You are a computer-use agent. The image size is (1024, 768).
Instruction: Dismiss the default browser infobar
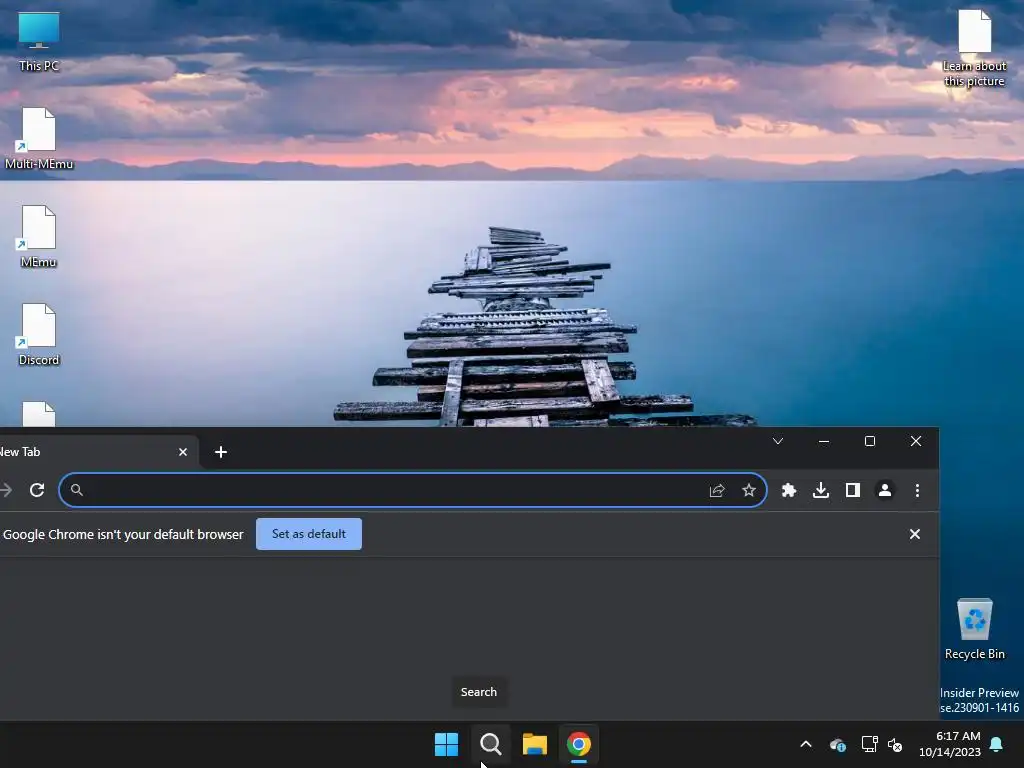[914, 534]
